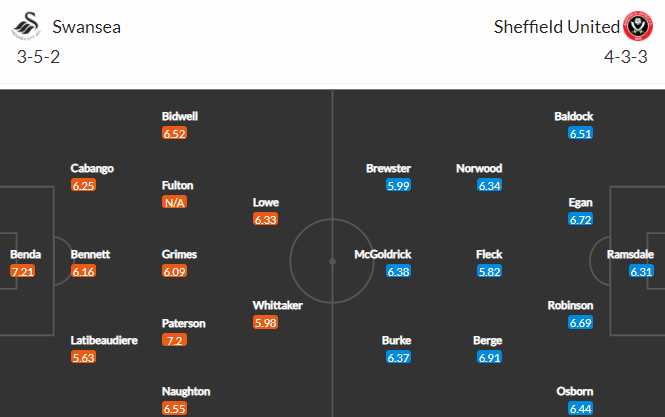Click Latibeaudiere's 5.63 rating badge
The height and width of the screenshot is (417, 665).
pyautogui.click(x=83, y=357)
